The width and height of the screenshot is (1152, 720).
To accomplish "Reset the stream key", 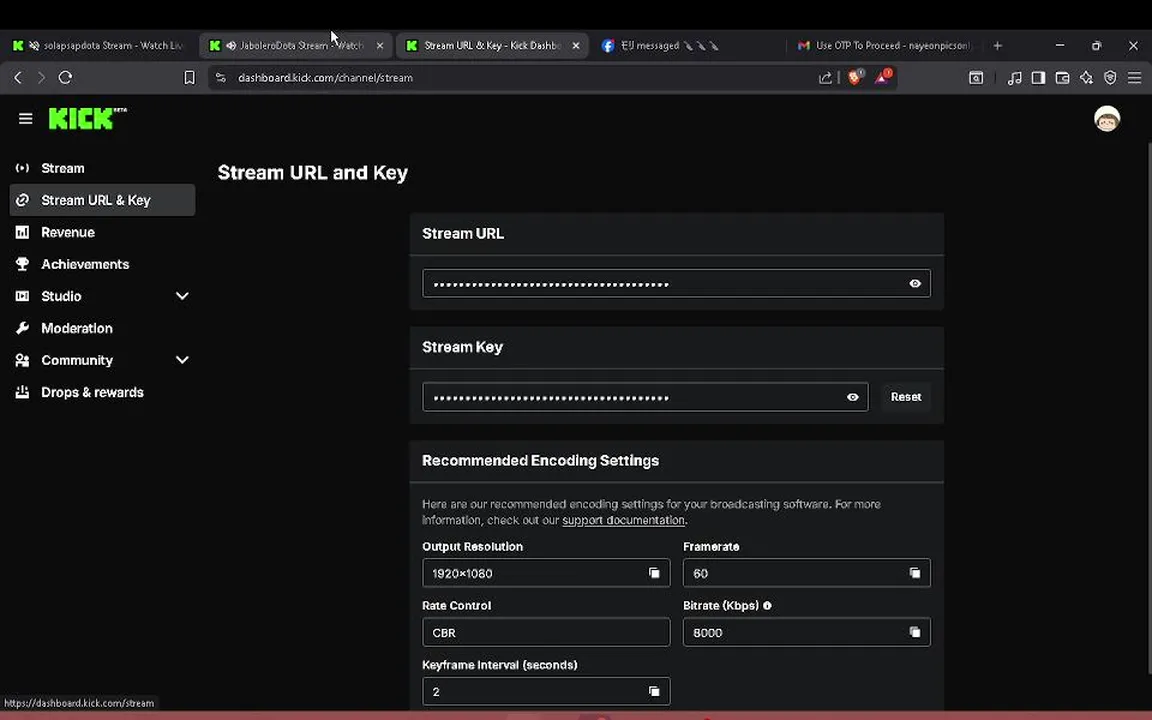I will pos(905,397).
